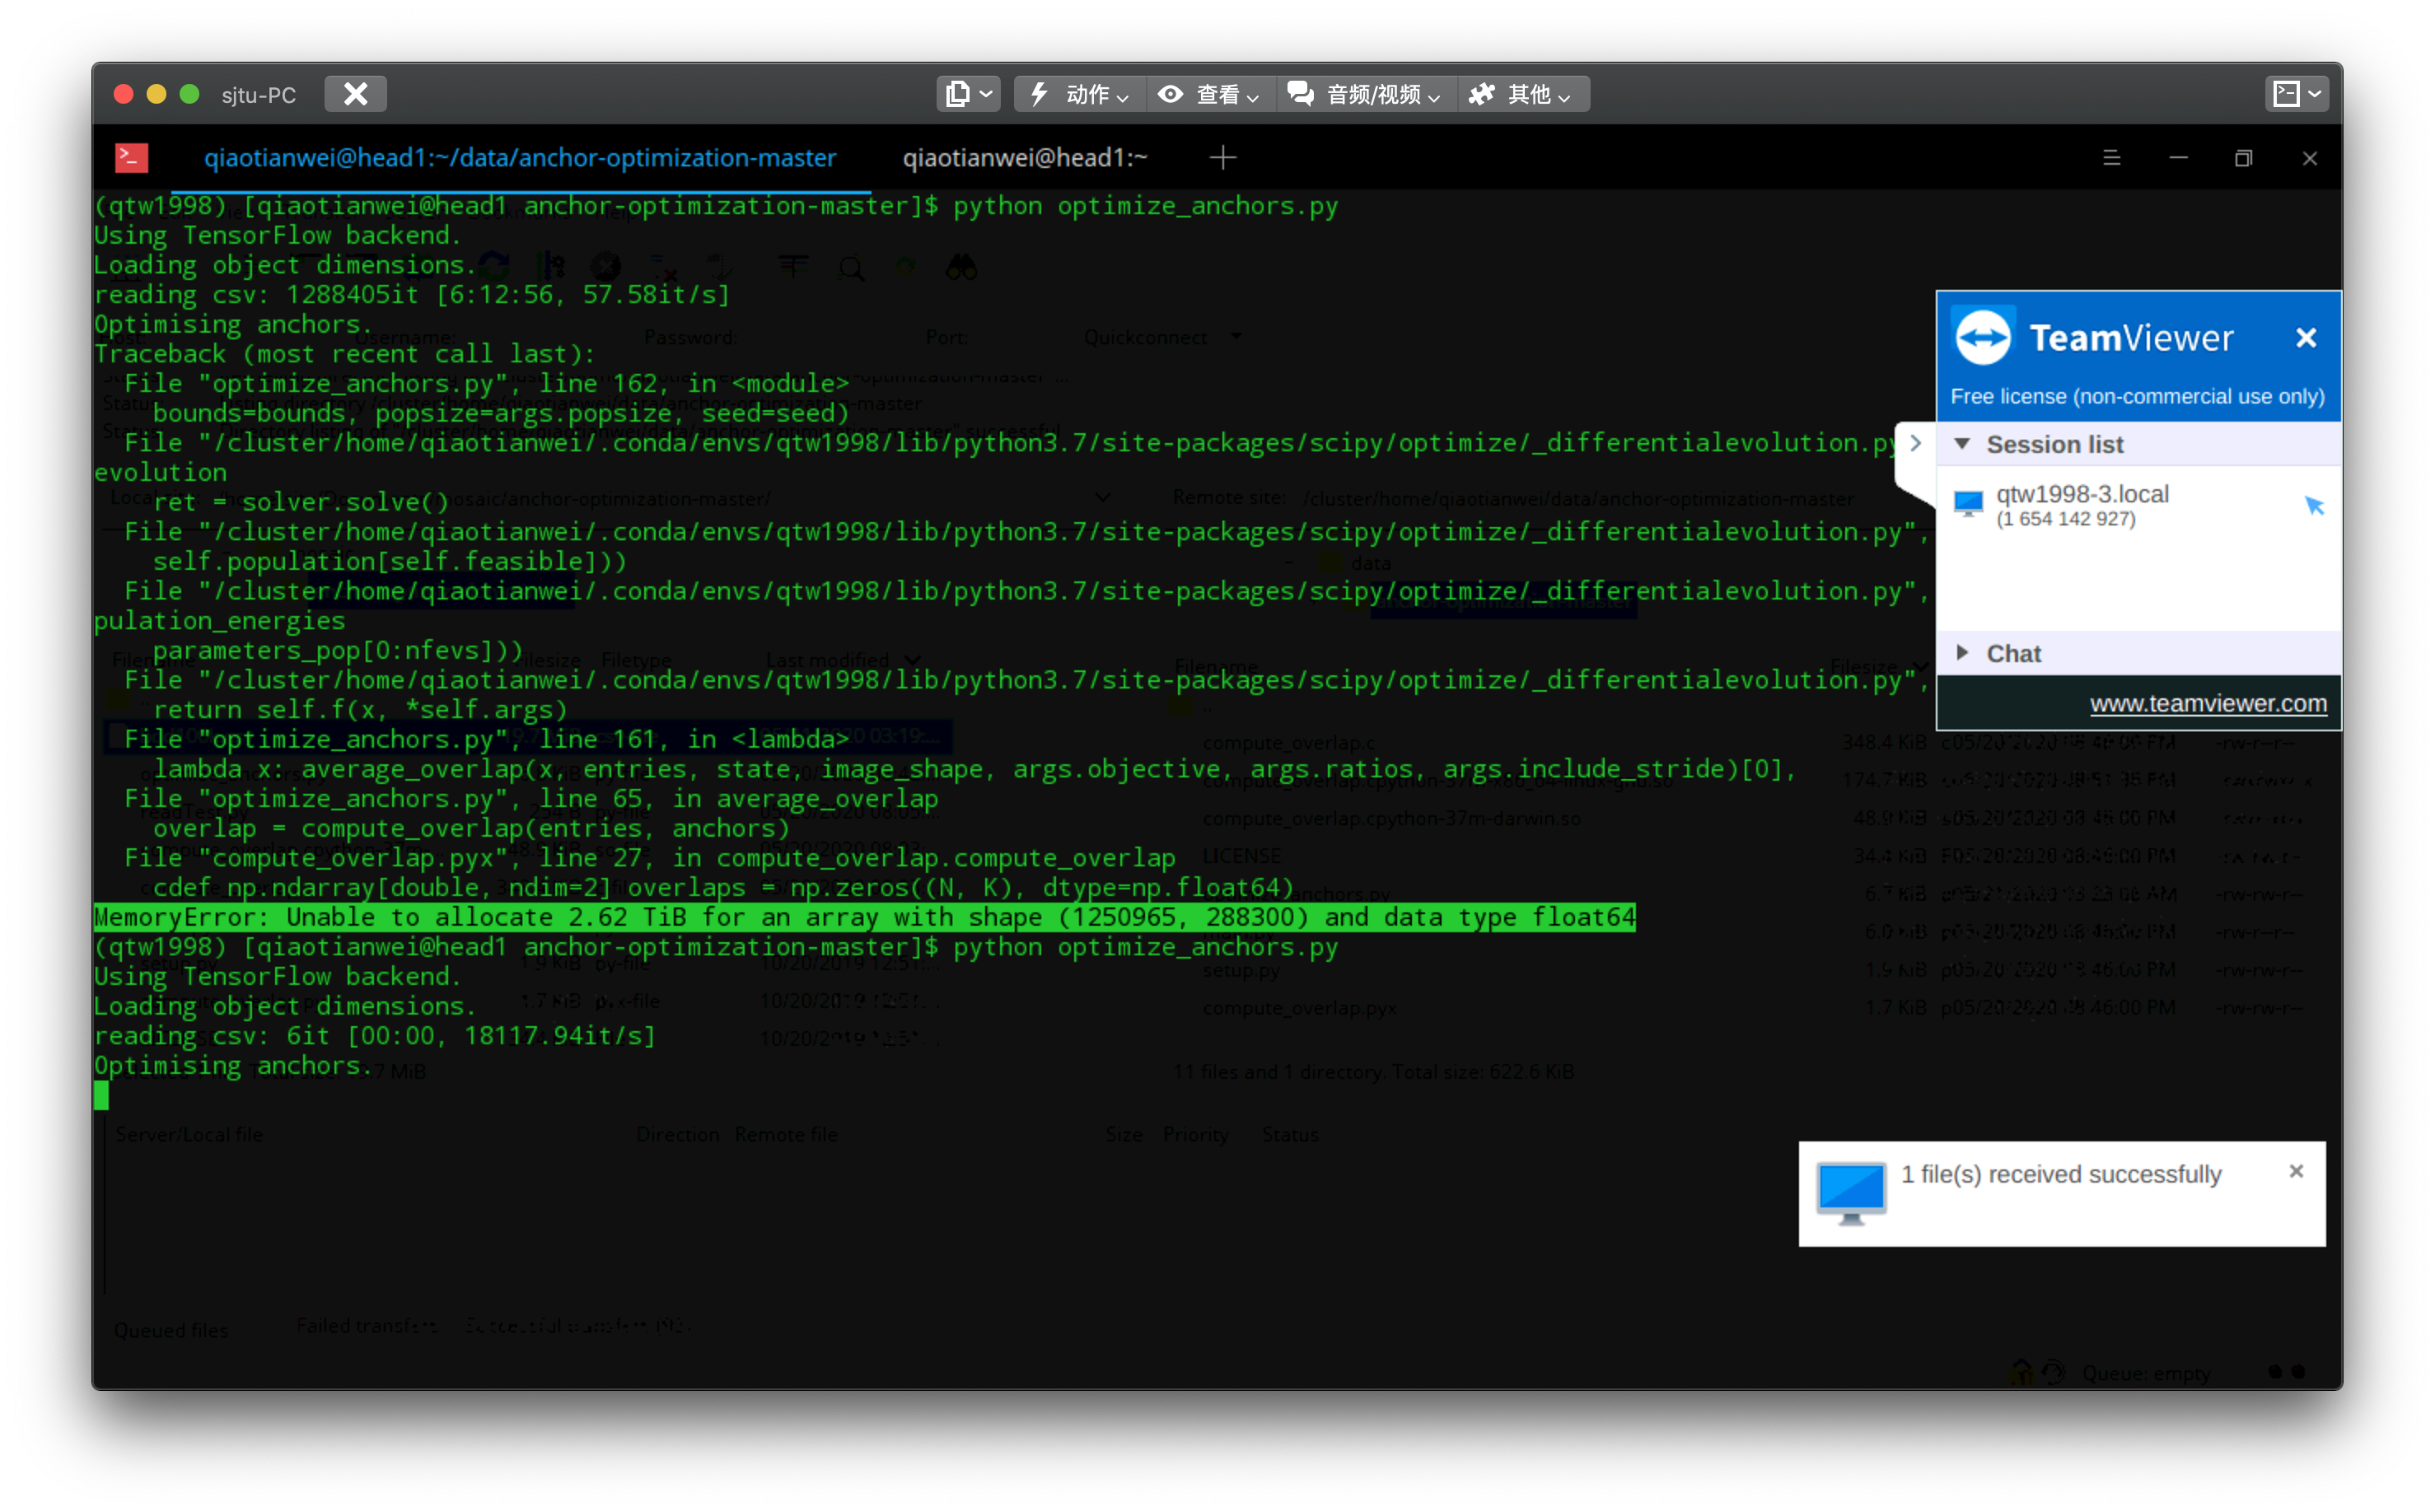Click the qtw1998-3.local session entry
Viewport: 2435px width, 1512px height.
pos(2082,505)
